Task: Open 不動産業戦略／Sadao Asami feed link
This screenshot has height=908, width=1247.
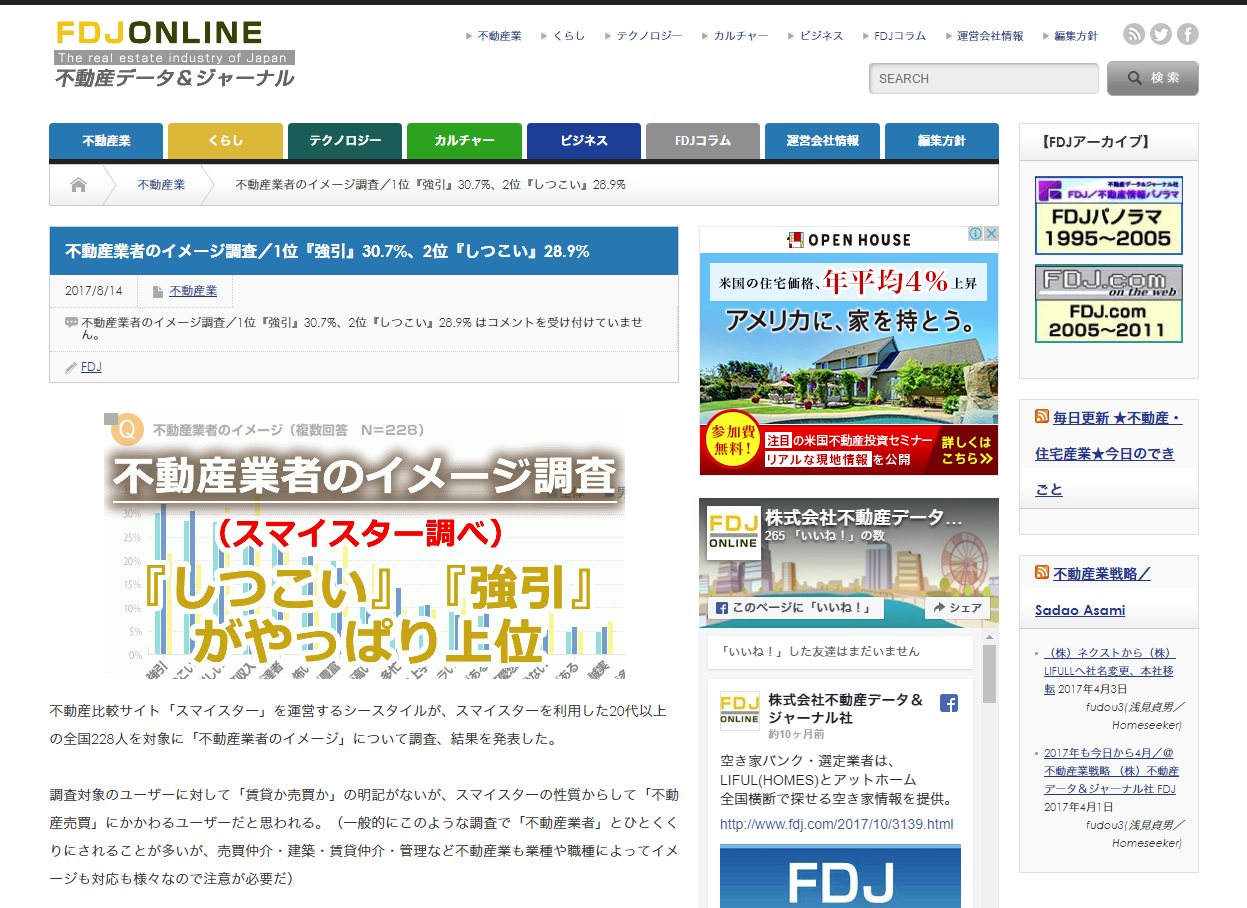Action: tap(1094, 591)
